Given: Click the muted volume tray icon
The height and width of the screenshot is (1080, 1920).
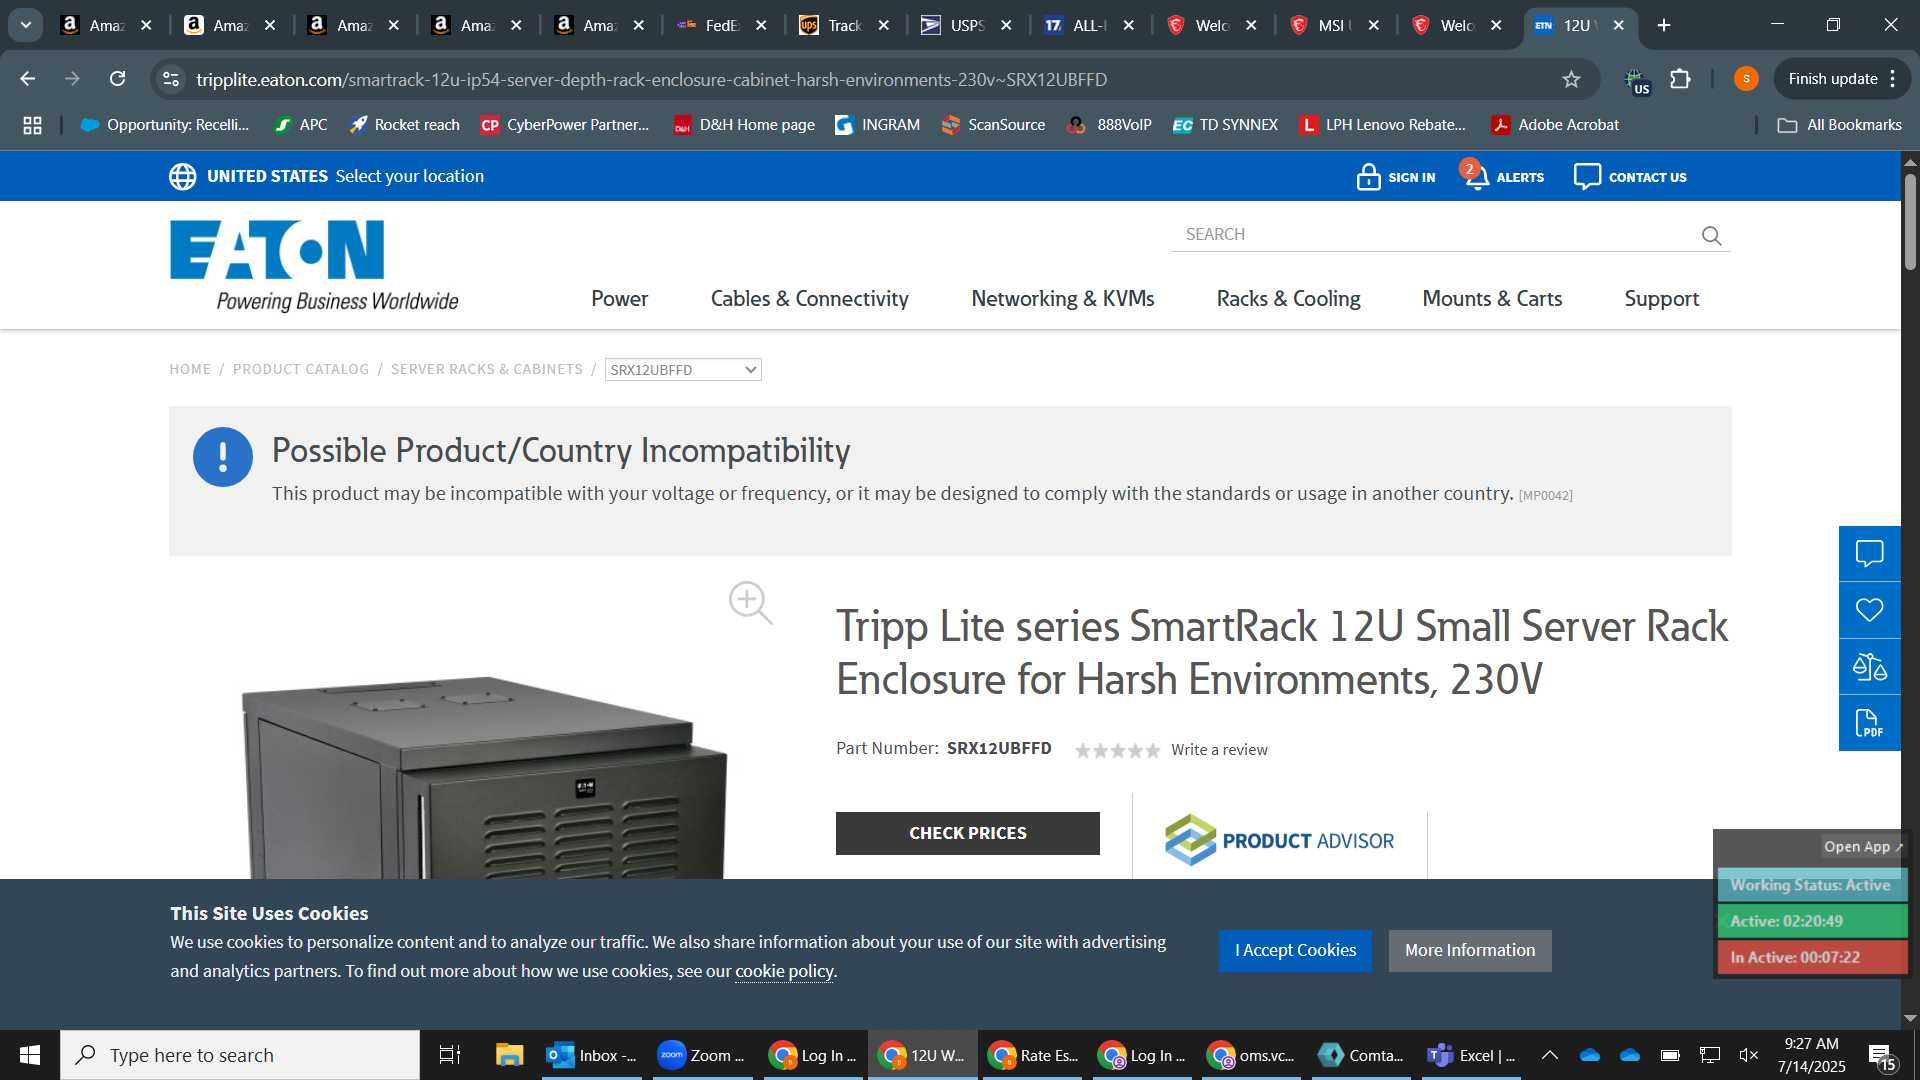Looking at the screenshot, I should (x=1748, y=1055).
